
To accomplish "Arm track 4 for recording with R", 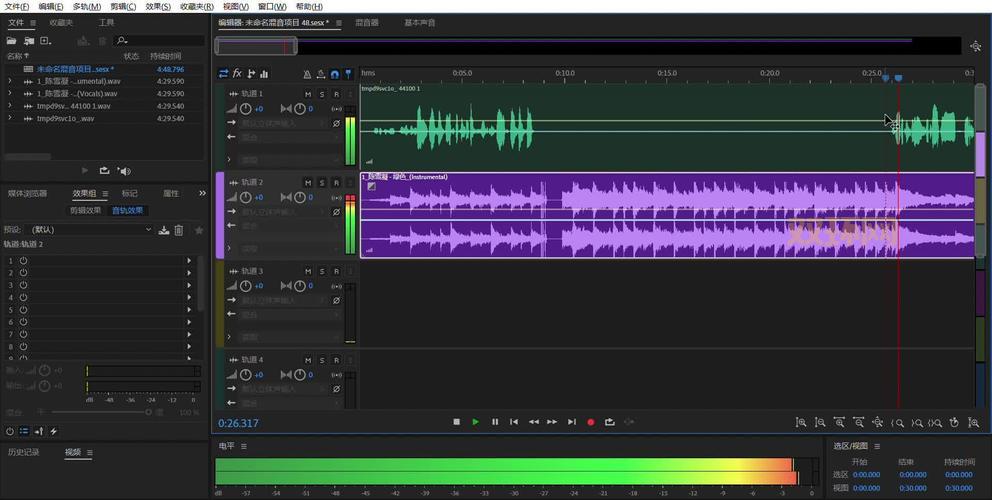I will 336,360.
